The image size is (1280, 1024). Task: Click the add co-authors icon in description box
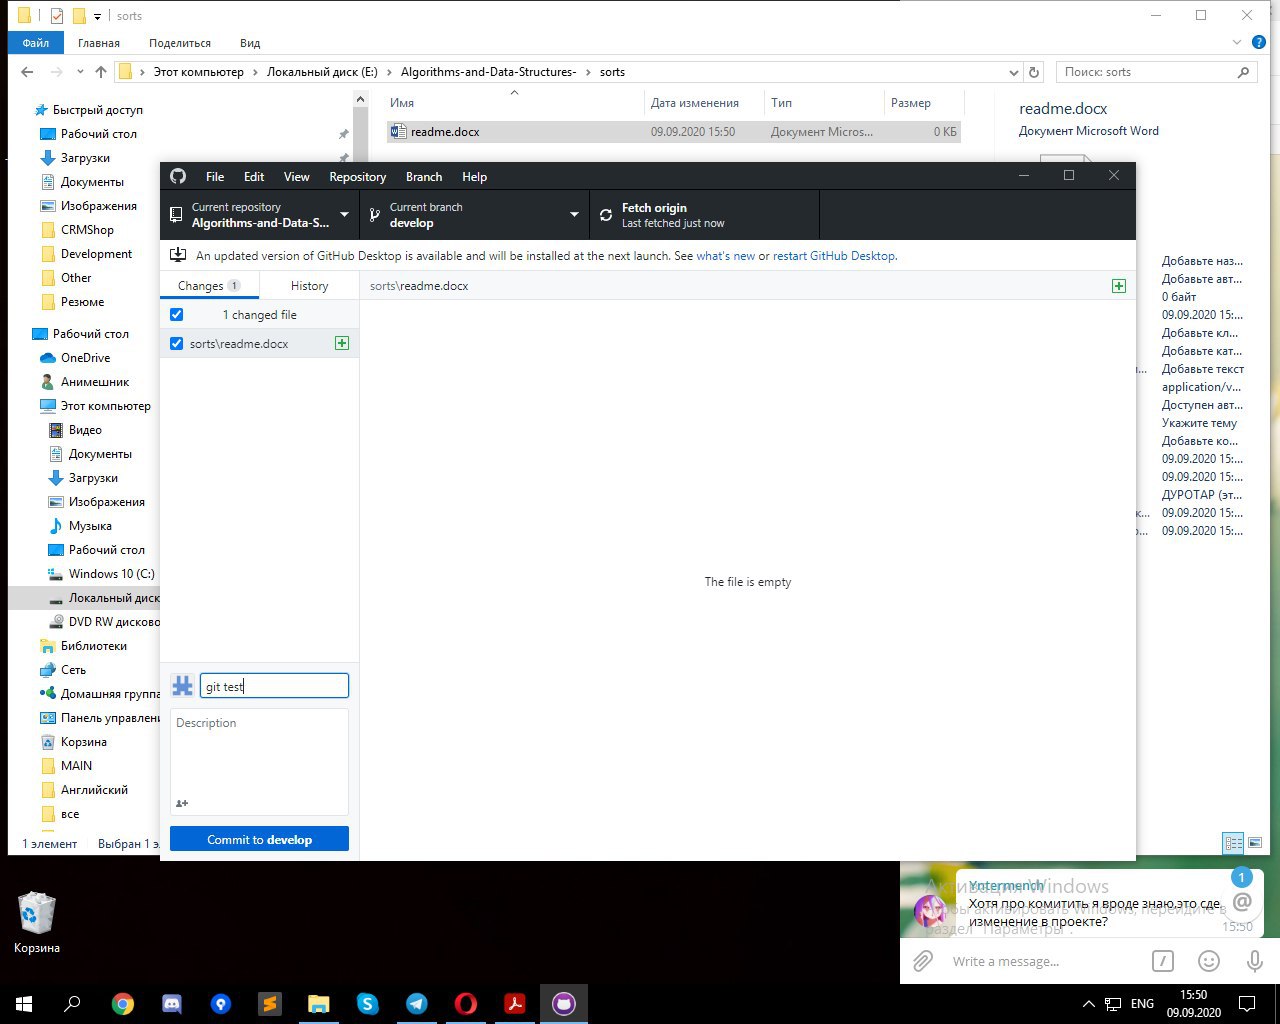[x=182, y=803]
